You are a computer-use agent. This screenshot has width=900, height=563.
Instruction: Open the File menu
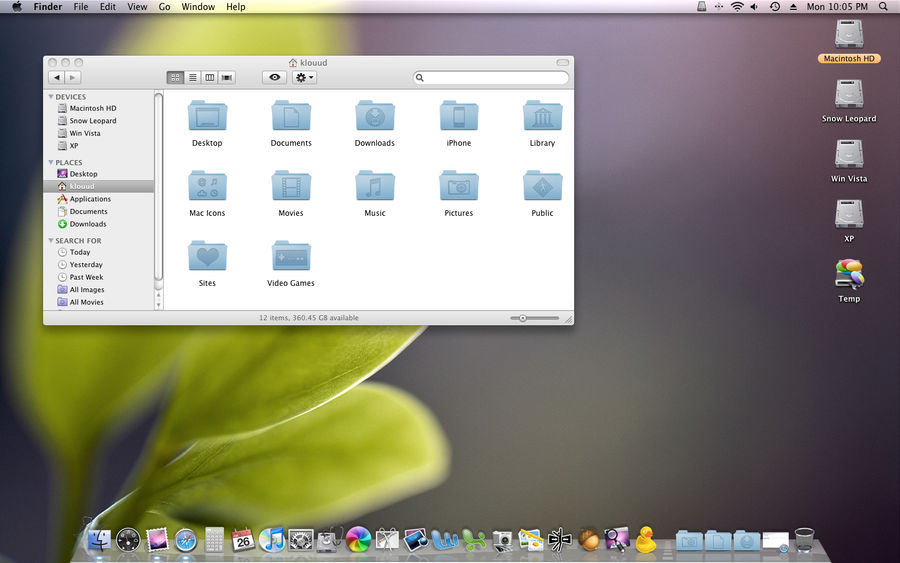click(81, 7)
